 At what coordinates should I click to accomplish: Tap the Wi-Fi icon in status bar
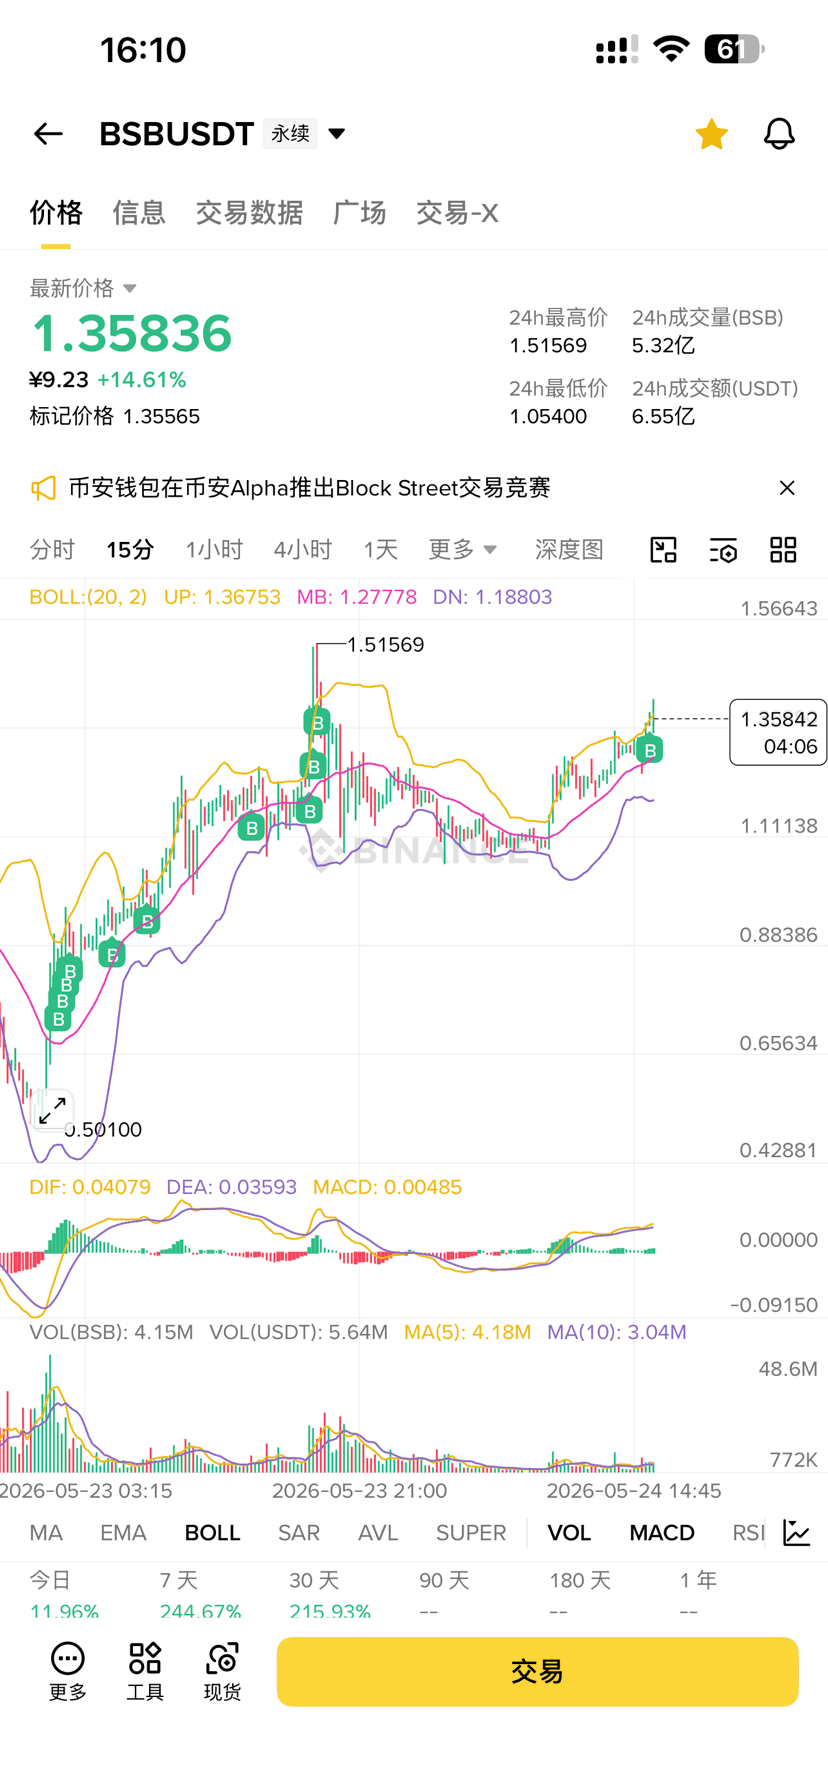pos(671,49)
